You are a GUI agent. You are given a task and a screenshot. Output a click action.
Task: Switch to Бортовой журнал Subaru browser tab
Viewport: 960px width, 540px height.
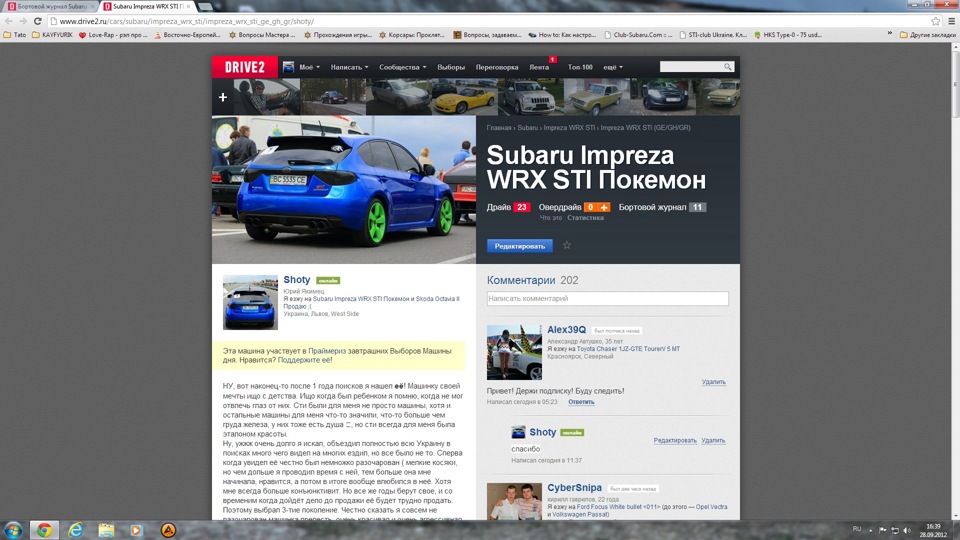pos(49,6)
